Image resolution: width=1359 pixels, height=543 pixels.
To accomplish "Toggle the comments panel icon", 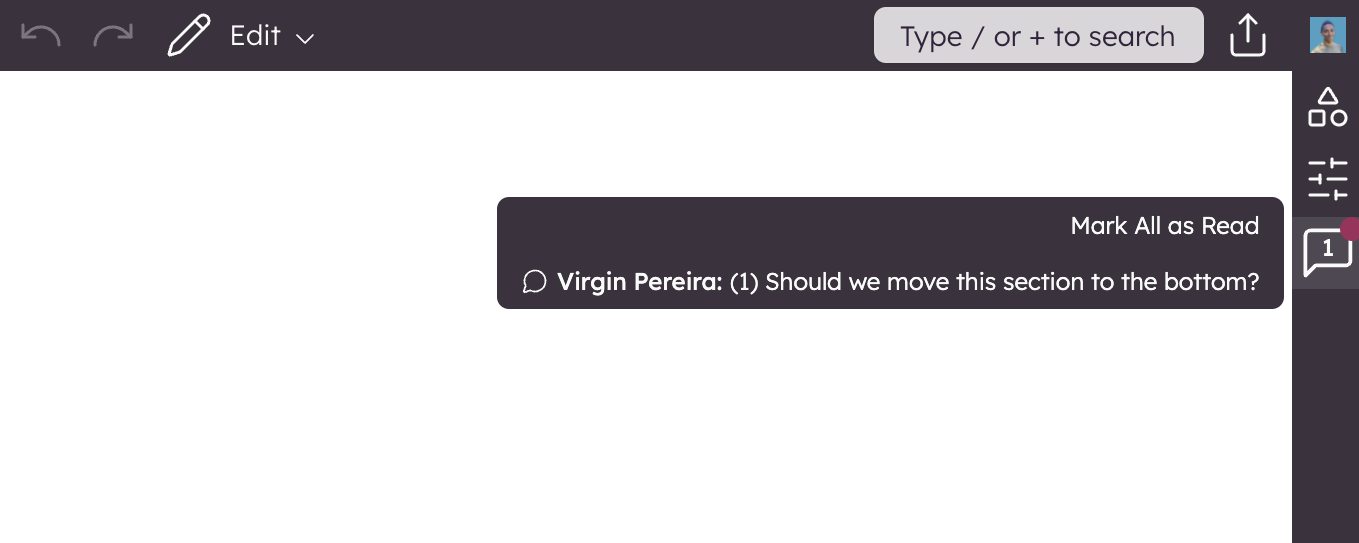I will coord(1325,253).
